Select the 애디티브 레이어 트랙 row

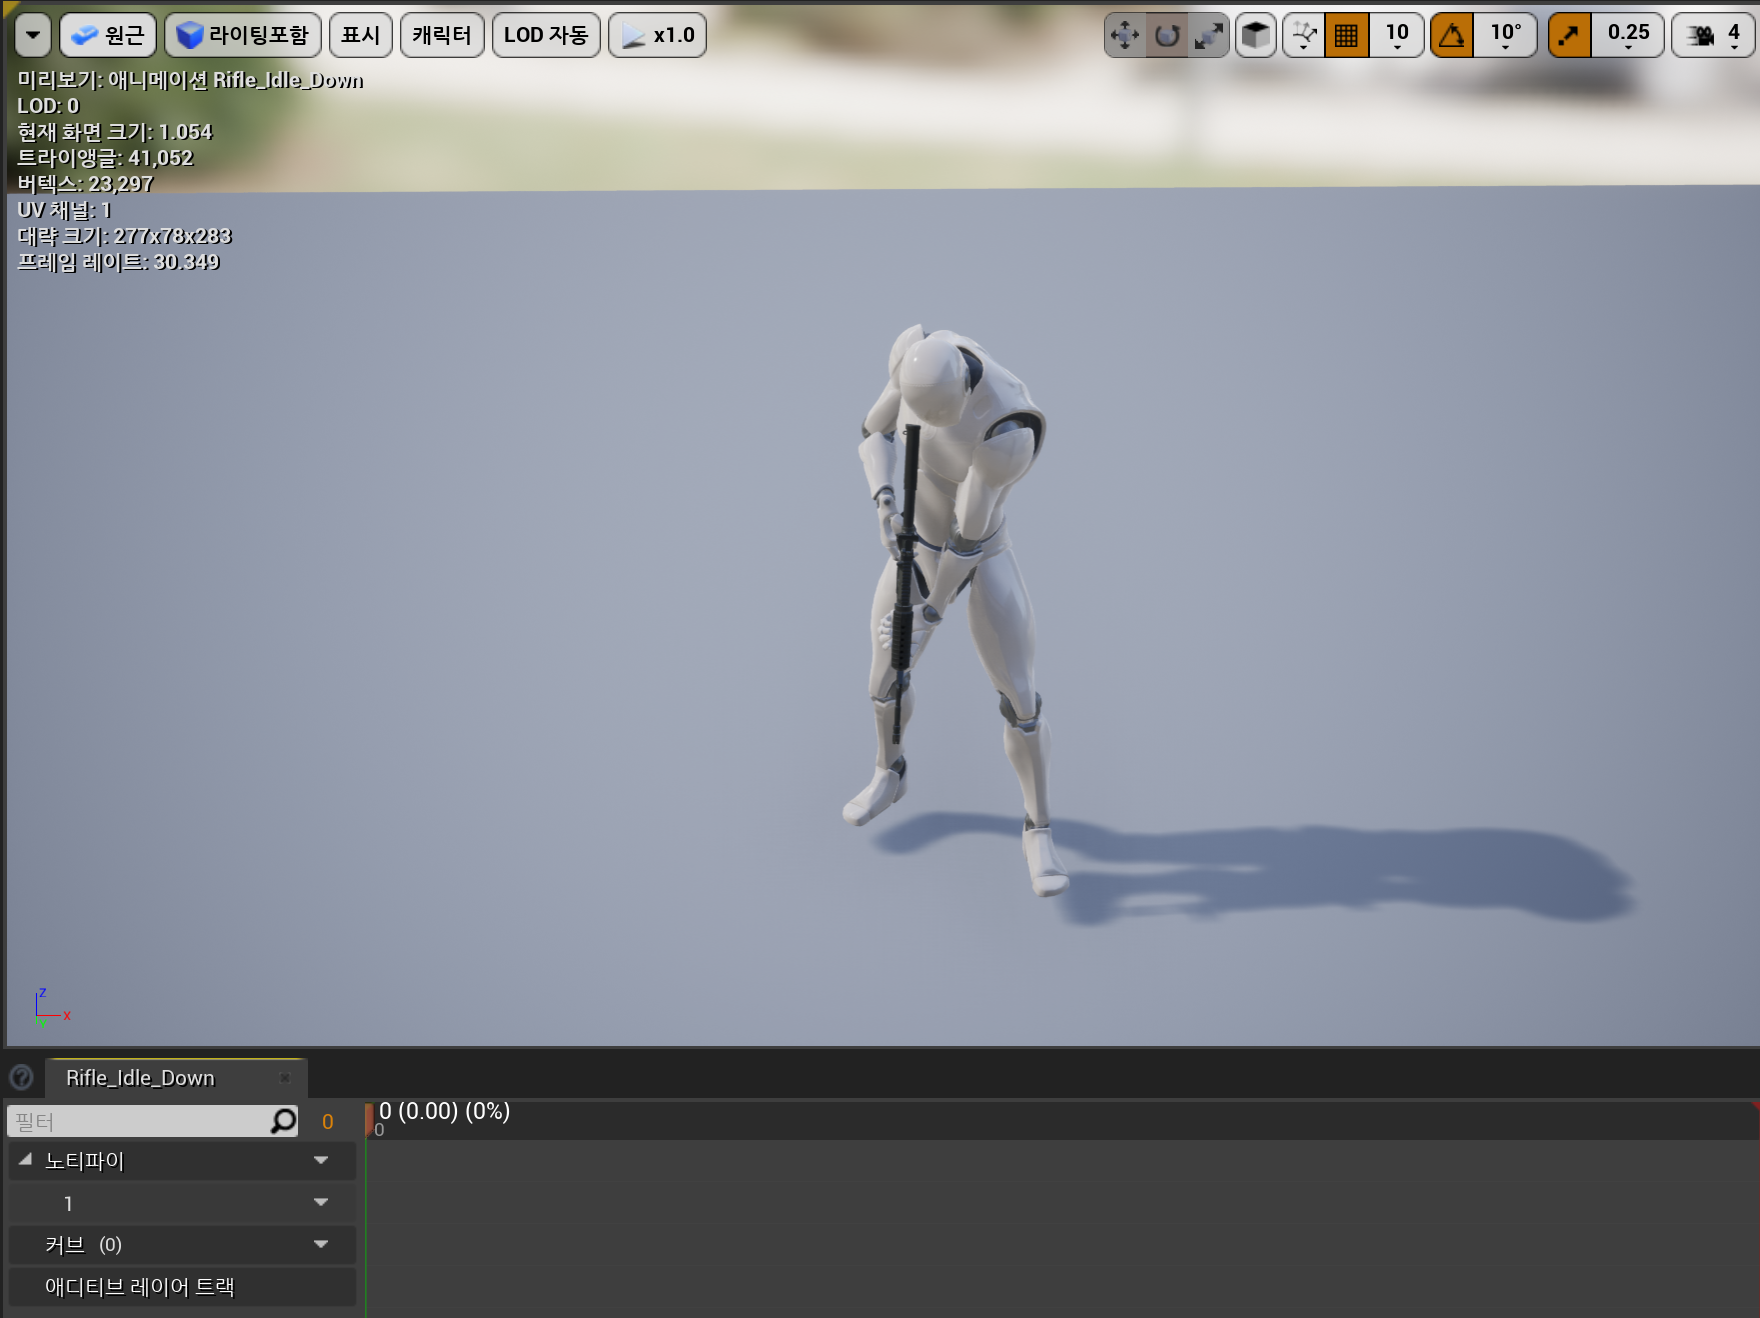[x=182, y=1287]
